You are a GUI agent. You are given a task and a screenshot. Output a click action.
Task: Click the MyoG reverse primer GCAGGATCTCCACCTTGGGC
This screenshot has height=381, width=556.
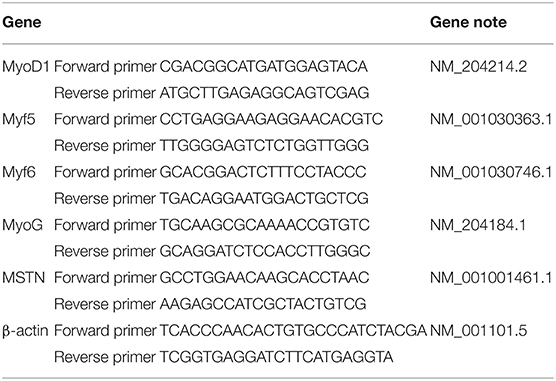pos(265,252)
